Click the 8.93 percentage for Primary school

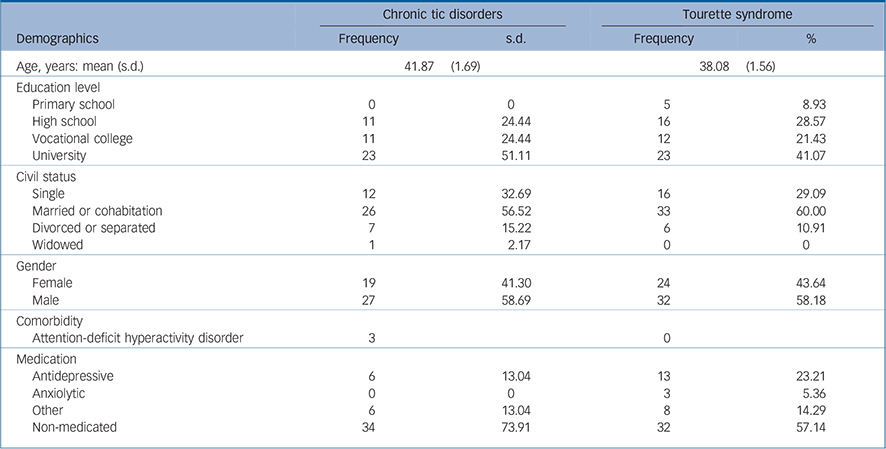pos(812,104)
